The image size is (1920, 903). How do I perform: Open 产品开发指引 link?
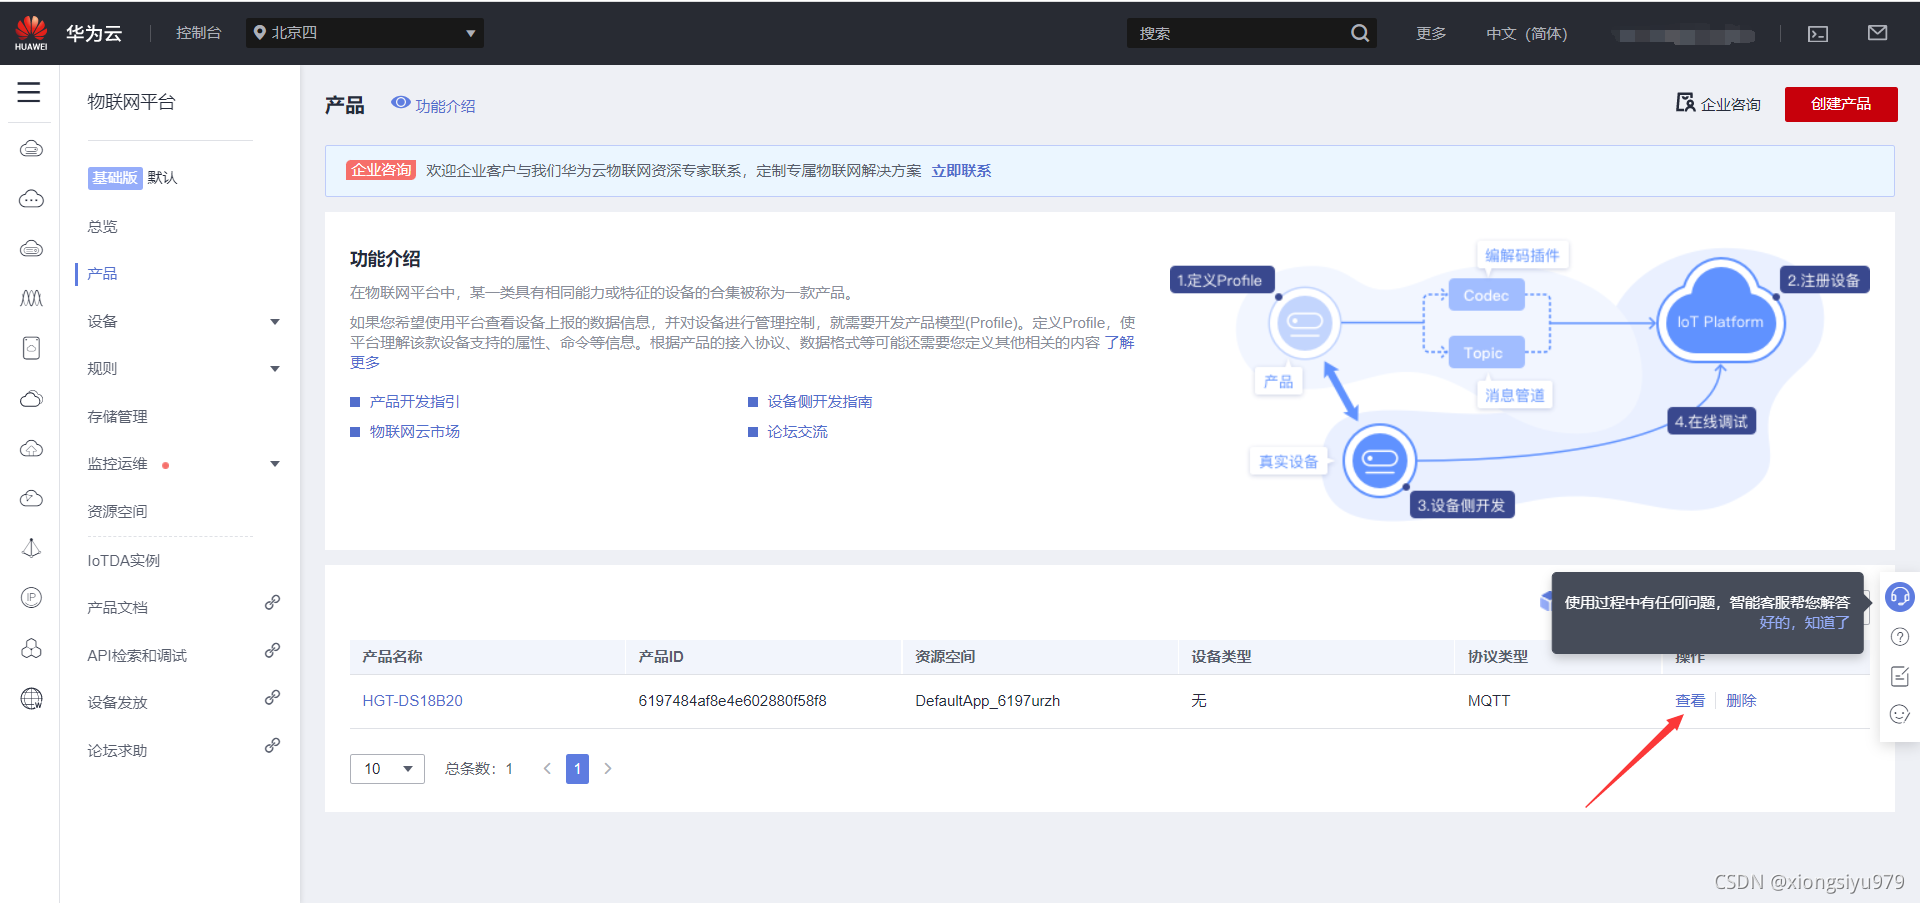[414, 401]
